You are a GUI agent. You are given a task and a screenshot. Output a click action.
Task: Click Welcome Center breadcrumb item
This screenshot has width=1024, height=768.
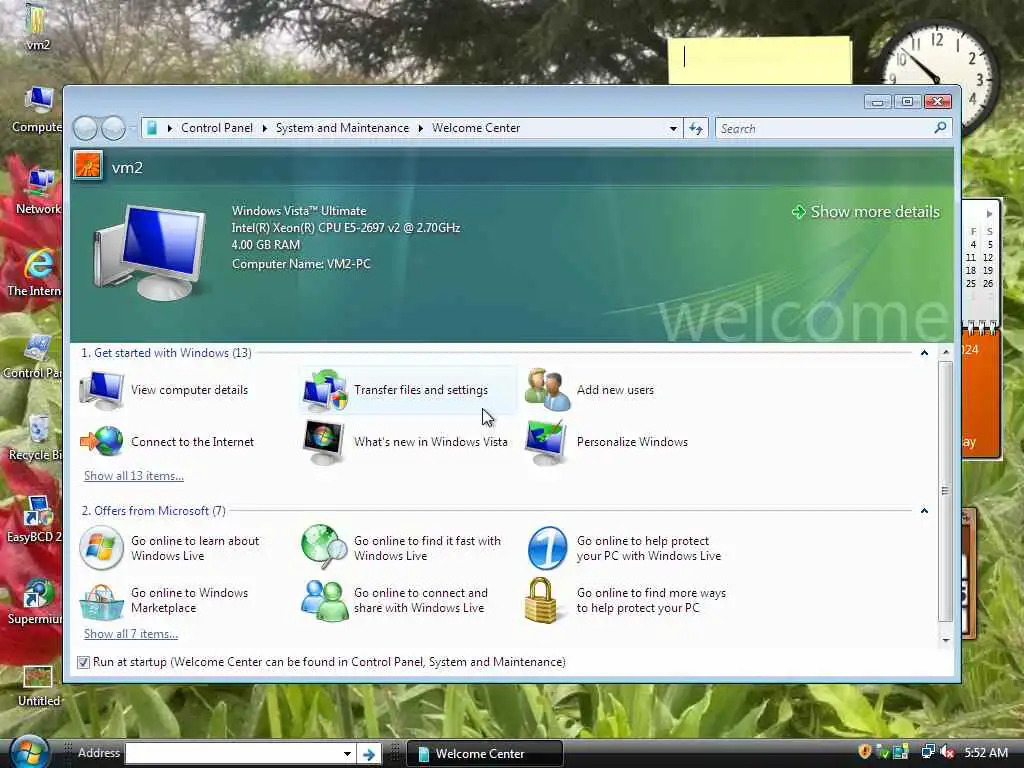point(475,128)
